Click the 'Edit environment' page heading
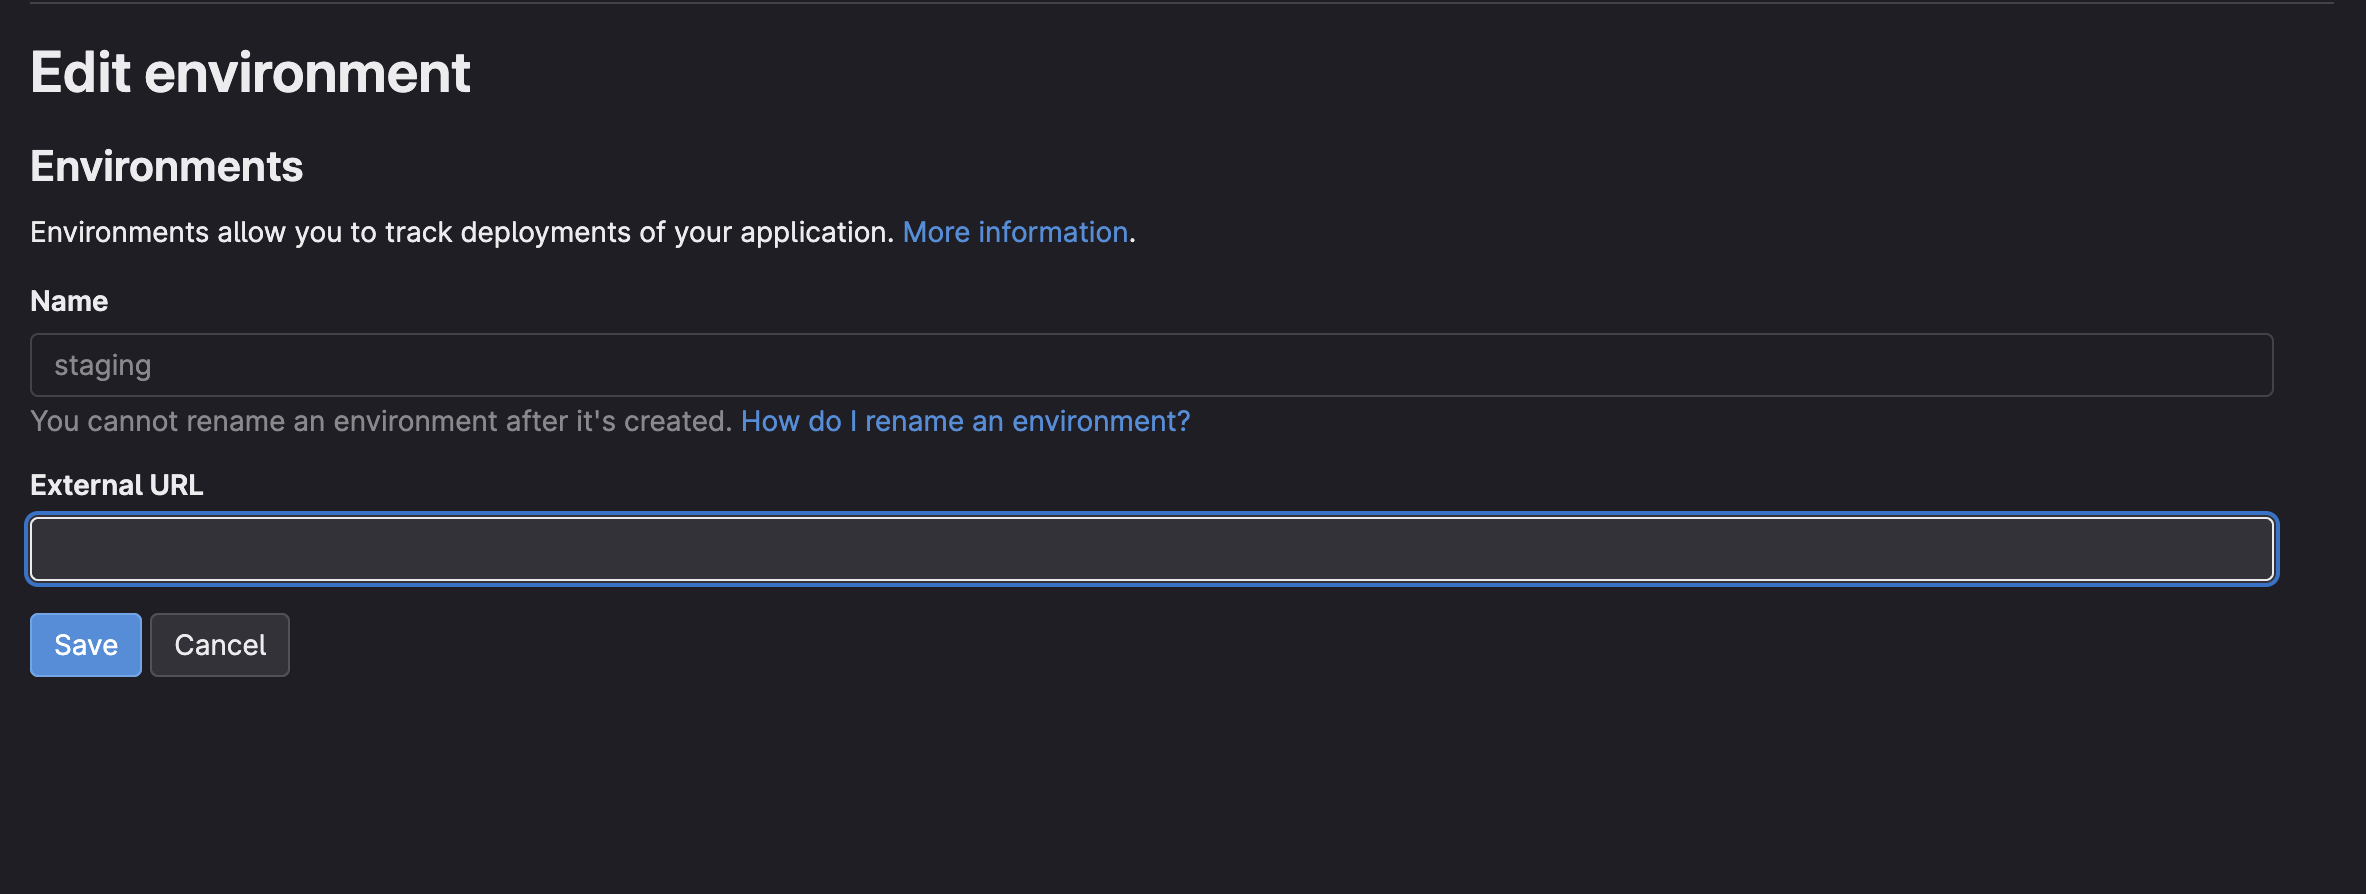Screen dimensions: 2366x894 (x=250, y=73)
